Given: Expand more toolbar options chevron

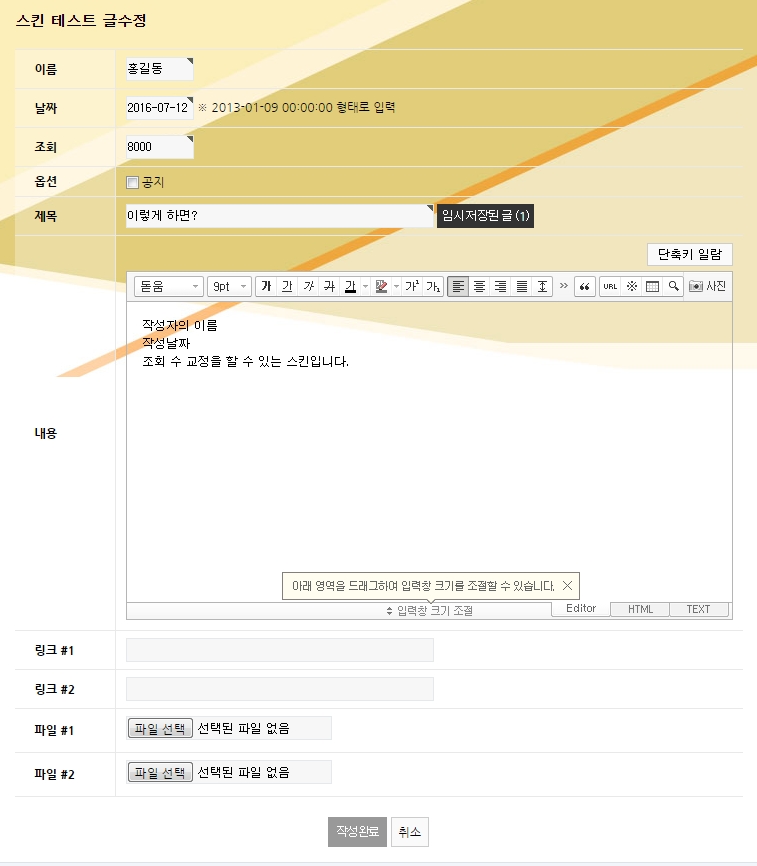Looking at the screenshot, I should [x=563, y=286].
